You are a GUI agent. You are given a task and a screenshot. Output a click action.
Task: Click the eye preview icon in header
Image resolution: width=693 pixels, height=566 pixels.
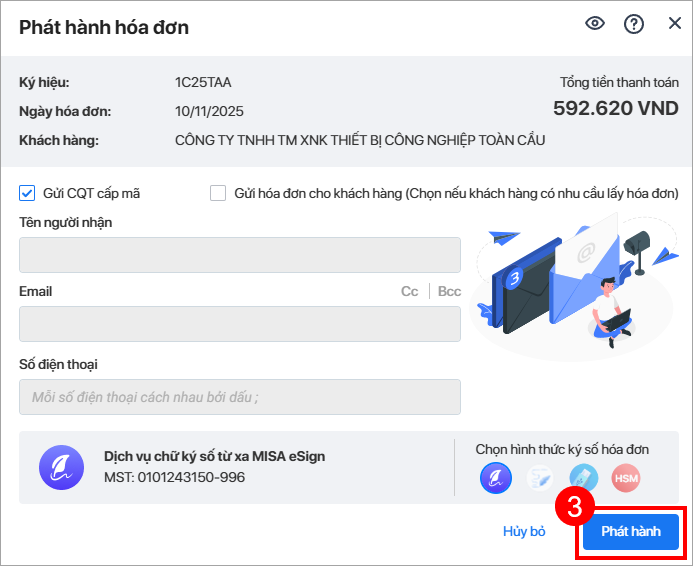pyautogui.click(x=595, y=24)
